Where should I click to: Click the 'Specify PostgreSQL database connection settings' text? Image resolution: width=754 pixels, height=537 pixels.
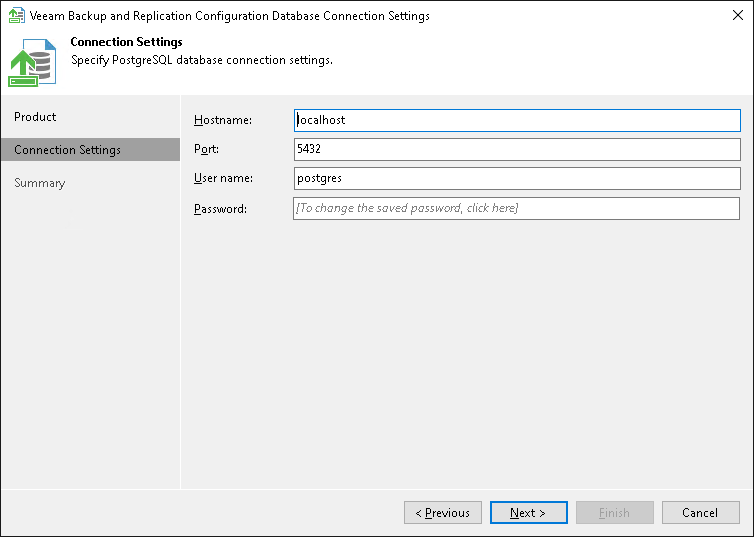(202, 60)
